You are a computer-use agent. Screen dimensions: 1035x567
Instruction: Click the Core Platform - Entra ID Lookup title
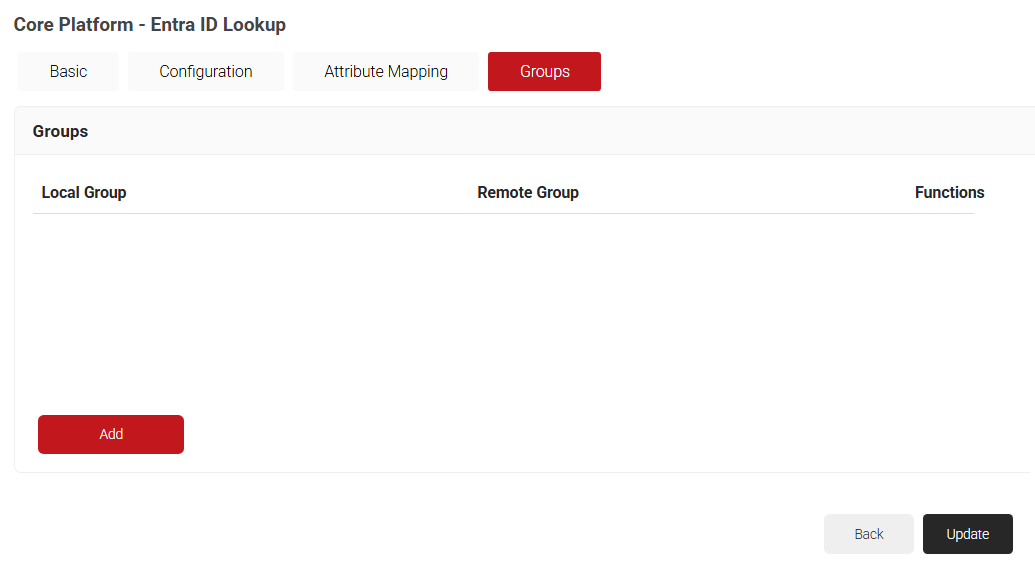pyautogui.click(x=150, y=25)
